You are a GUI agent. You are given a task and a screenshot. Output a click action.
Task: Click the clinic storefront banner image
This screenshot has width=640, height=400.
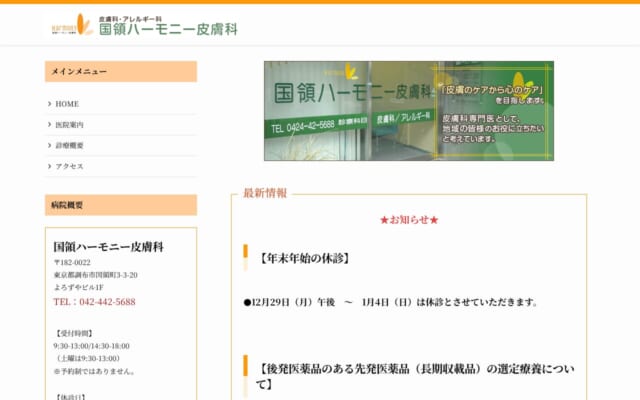408,111
